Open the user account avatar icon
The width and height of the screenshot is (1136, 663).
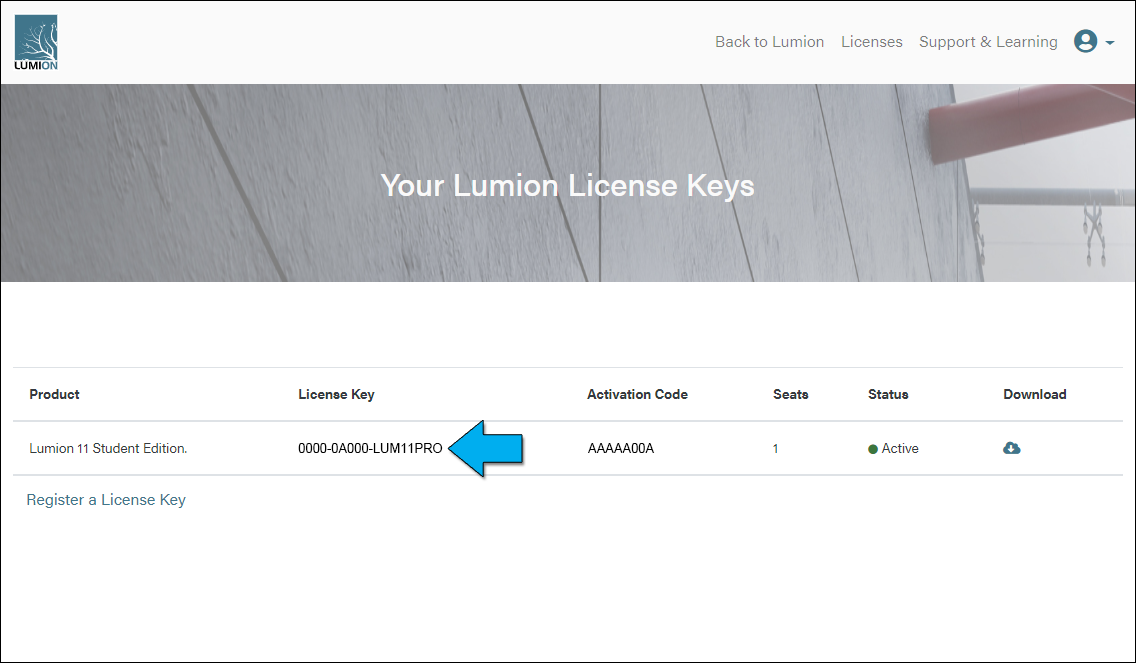coord(1085,42)
